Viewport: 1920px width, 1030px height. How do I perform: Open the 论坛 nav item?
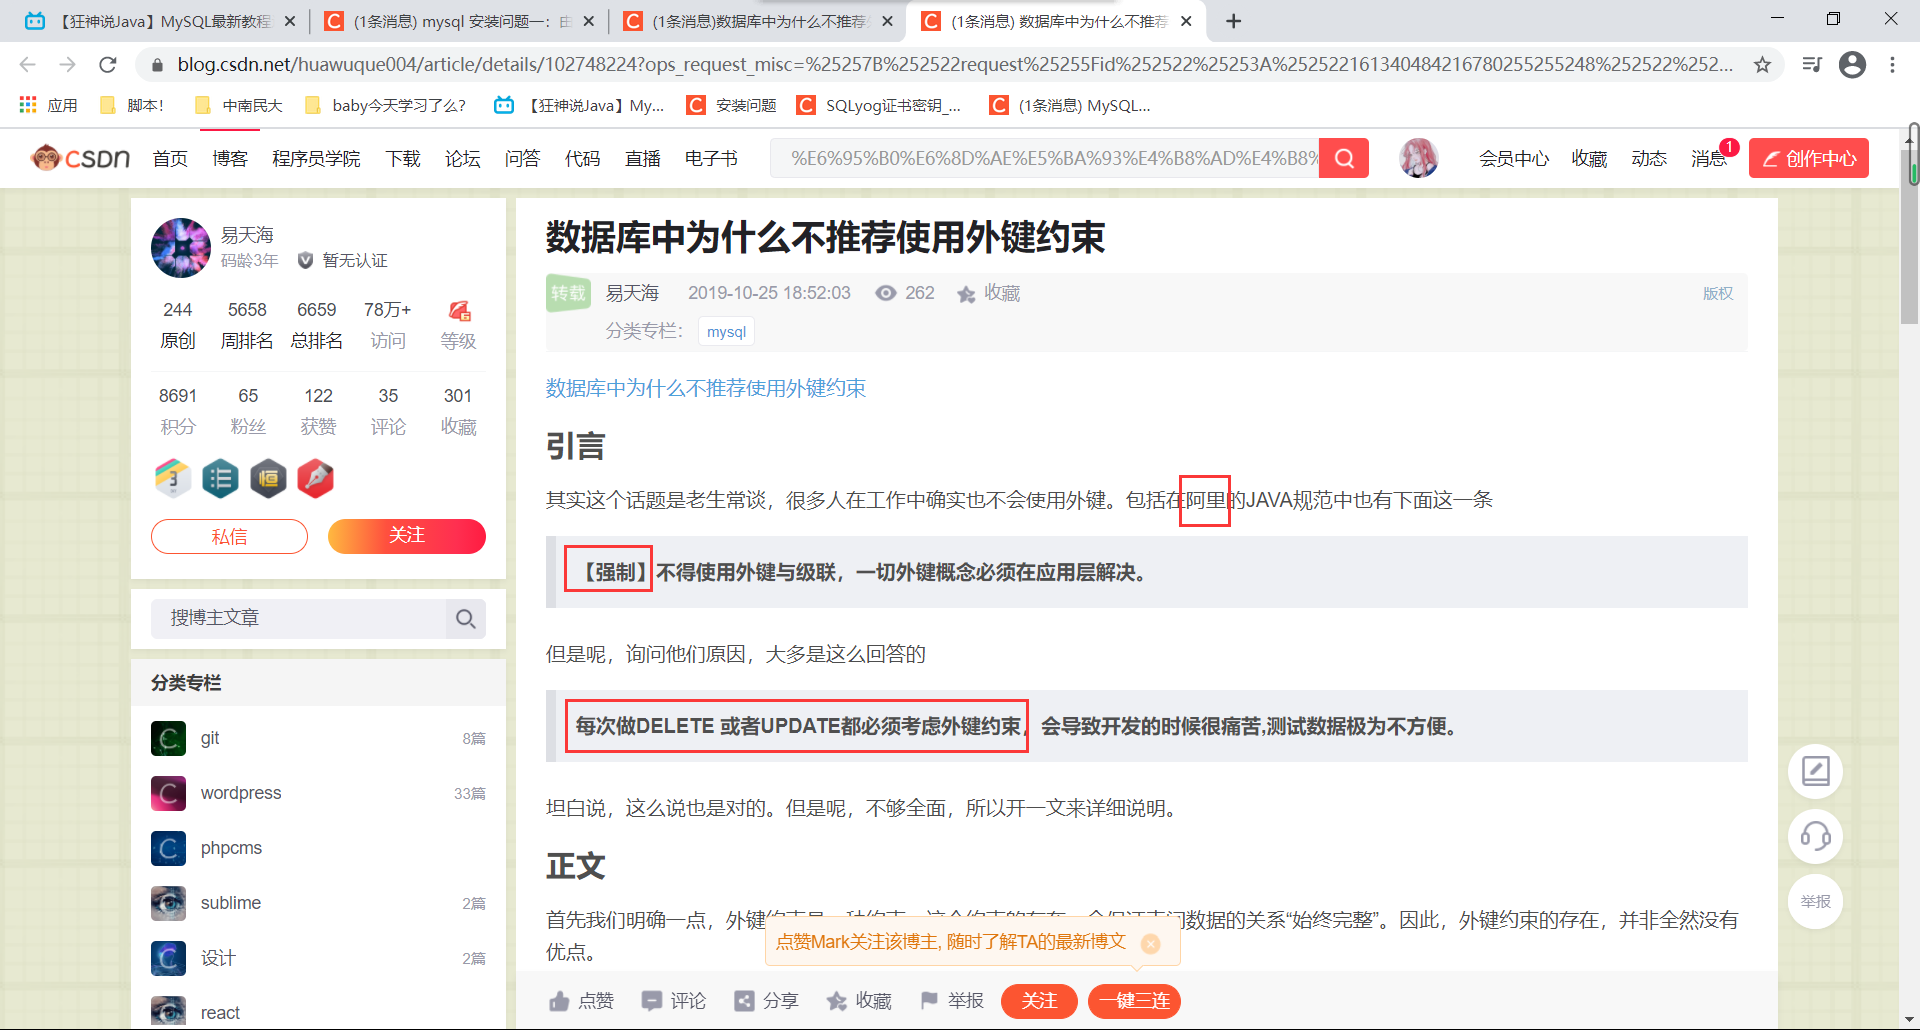point(463,158)
